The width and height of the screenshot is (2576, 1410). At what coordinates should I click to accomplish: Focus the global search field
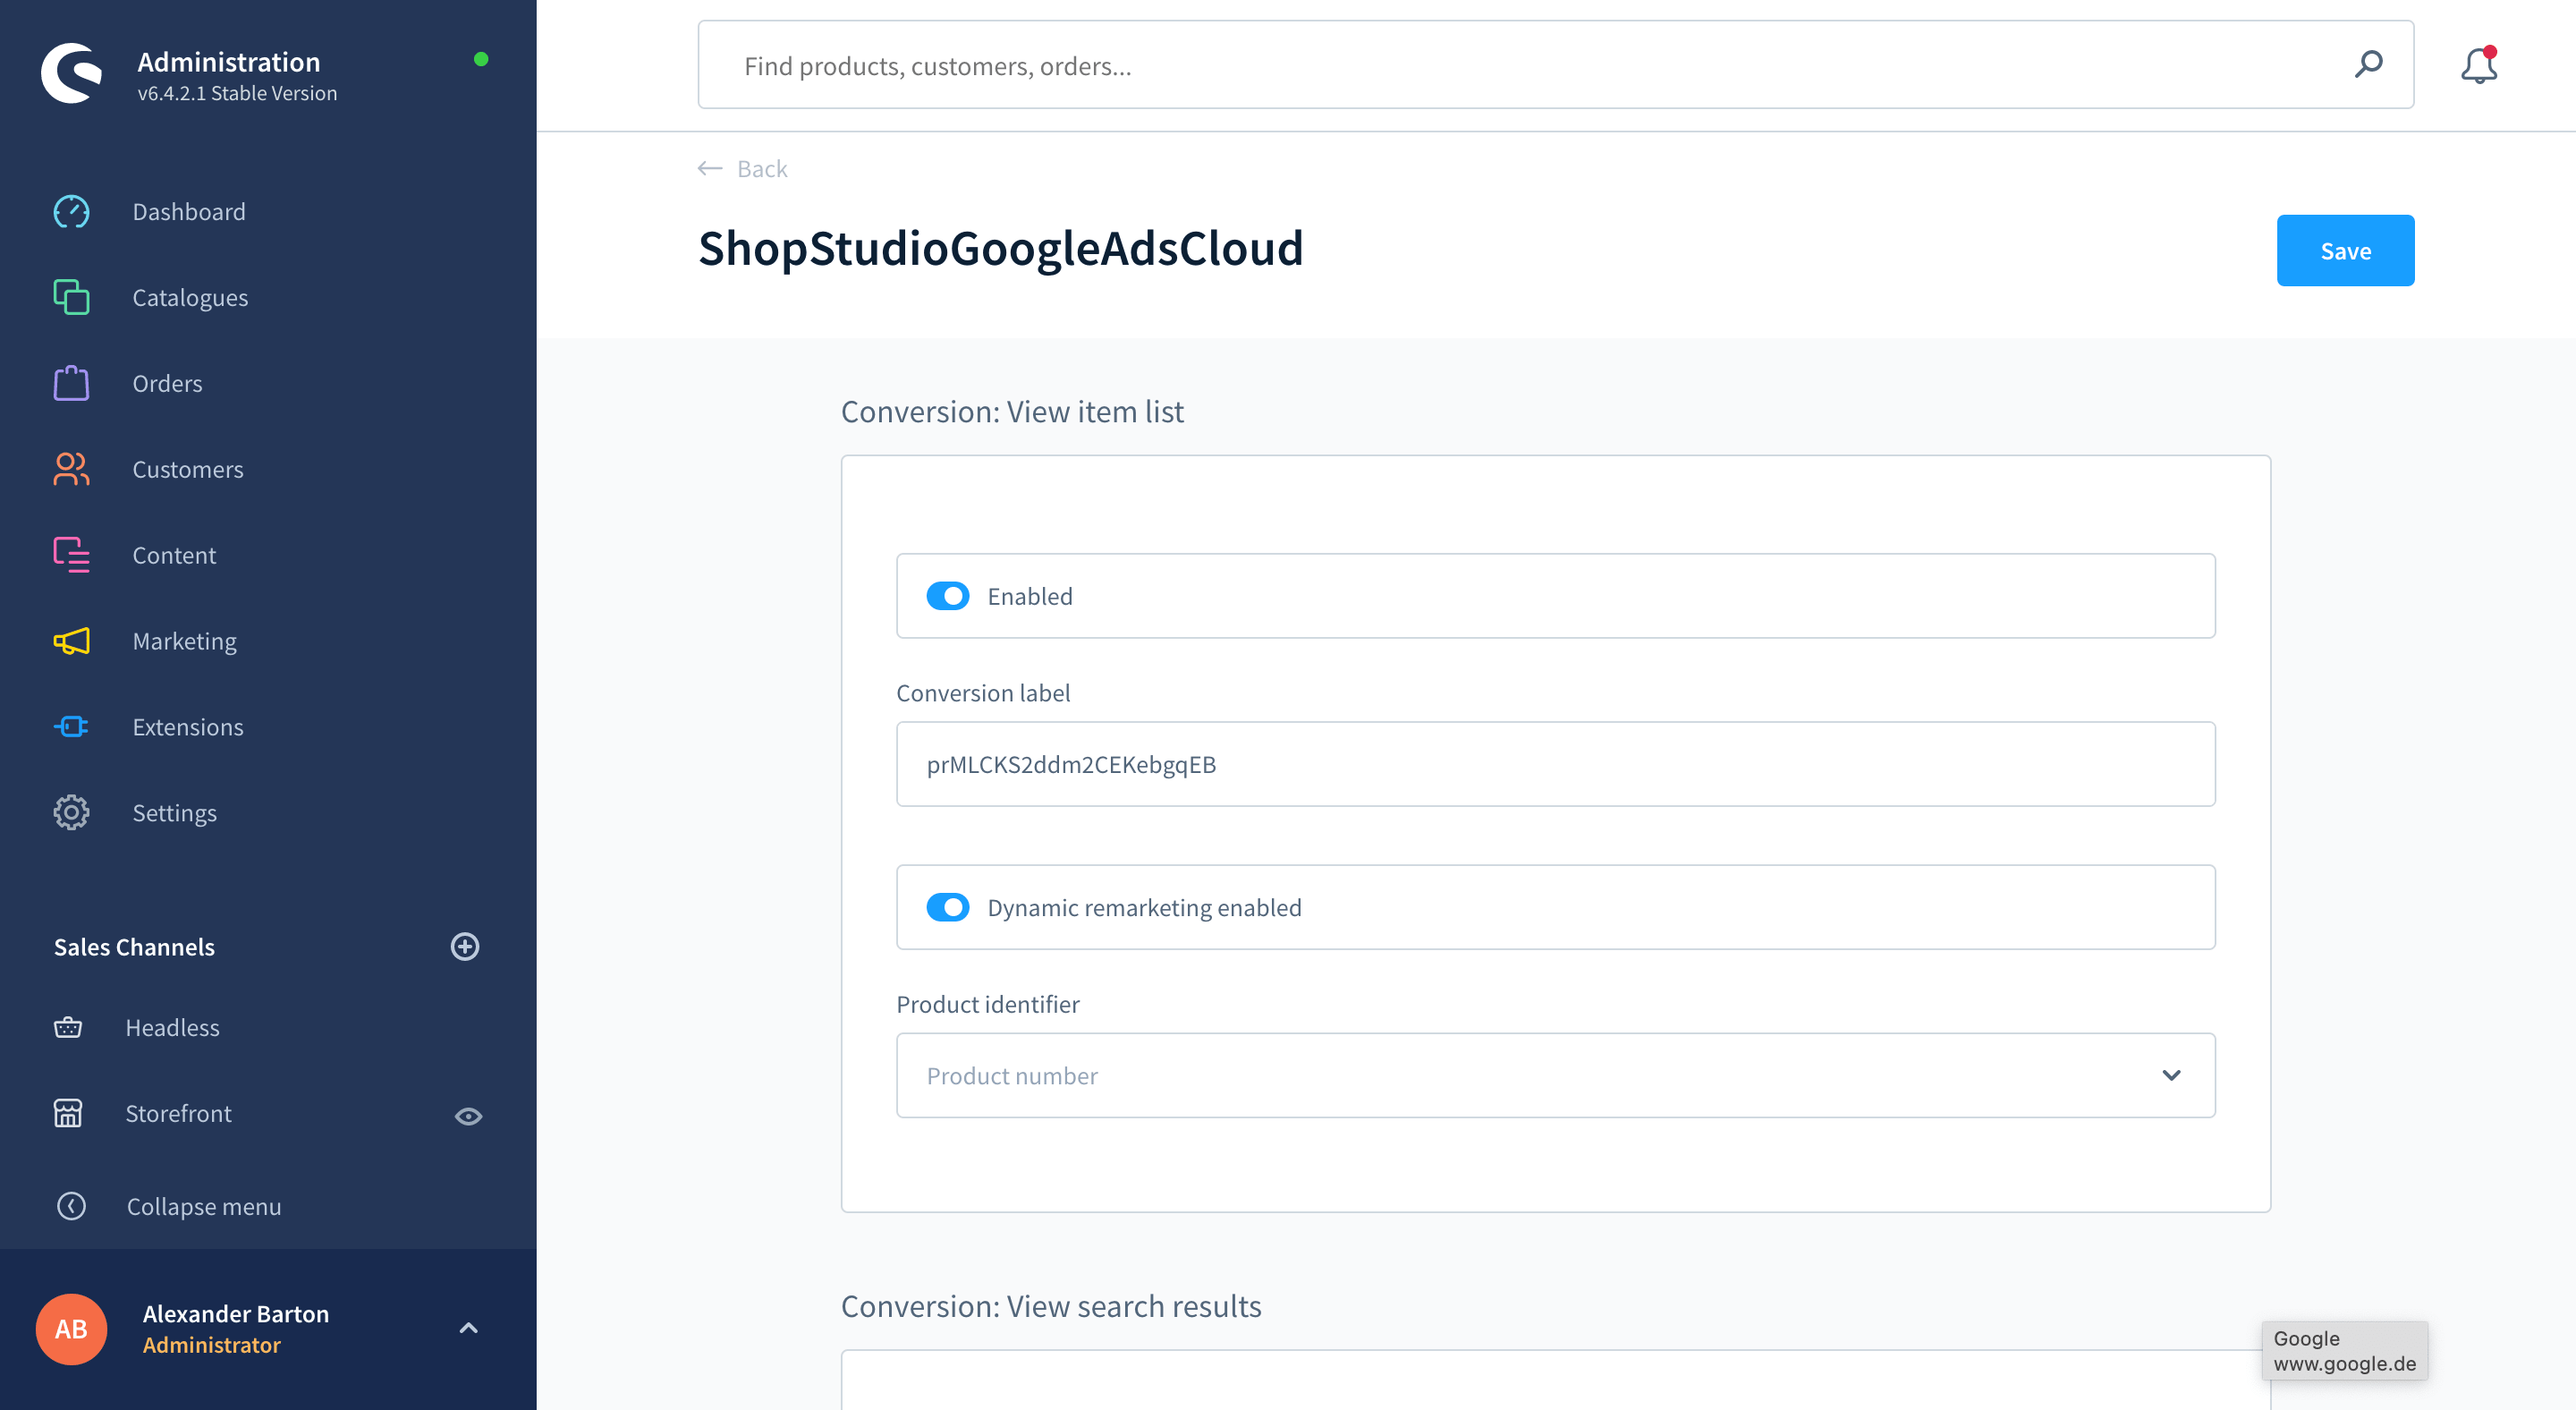(x=1555, y=65)
